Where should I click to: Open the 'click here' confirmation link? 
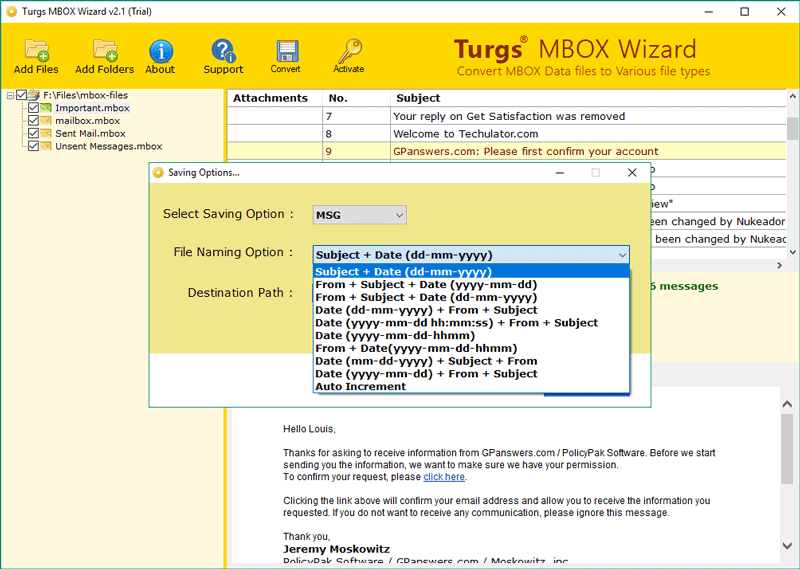pos(444,477)
